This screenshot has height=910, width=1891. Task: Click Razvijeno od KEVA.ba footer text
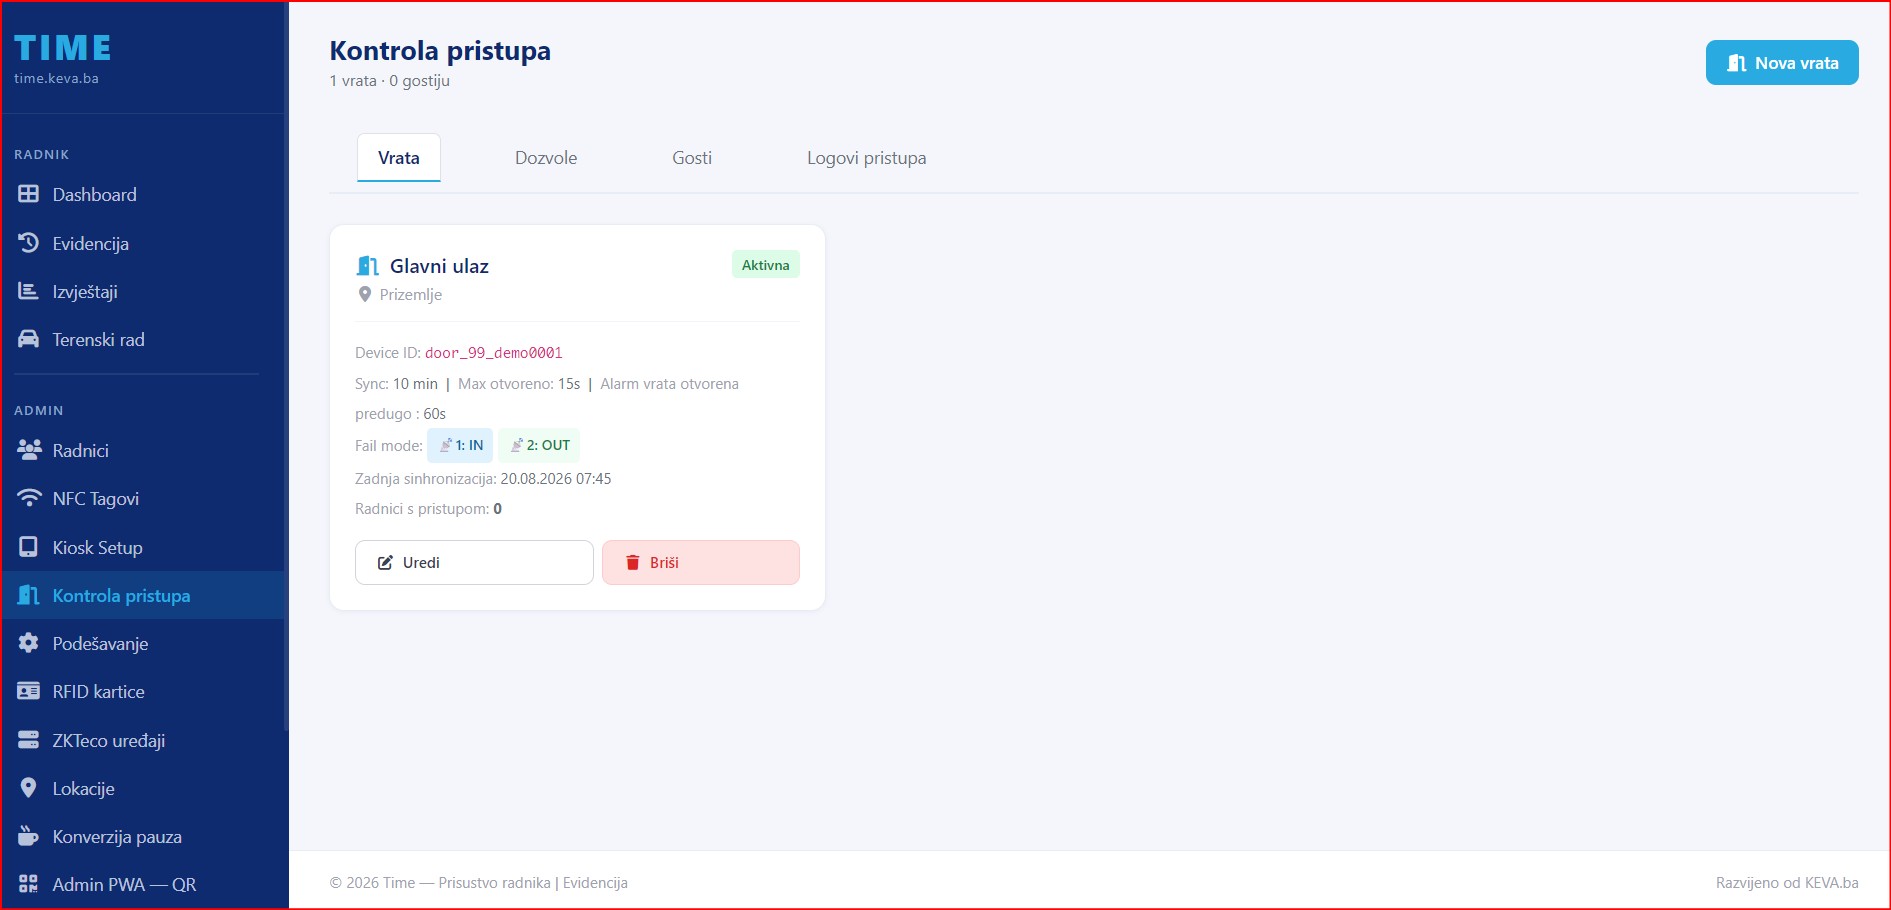[x=1787, y=883]
